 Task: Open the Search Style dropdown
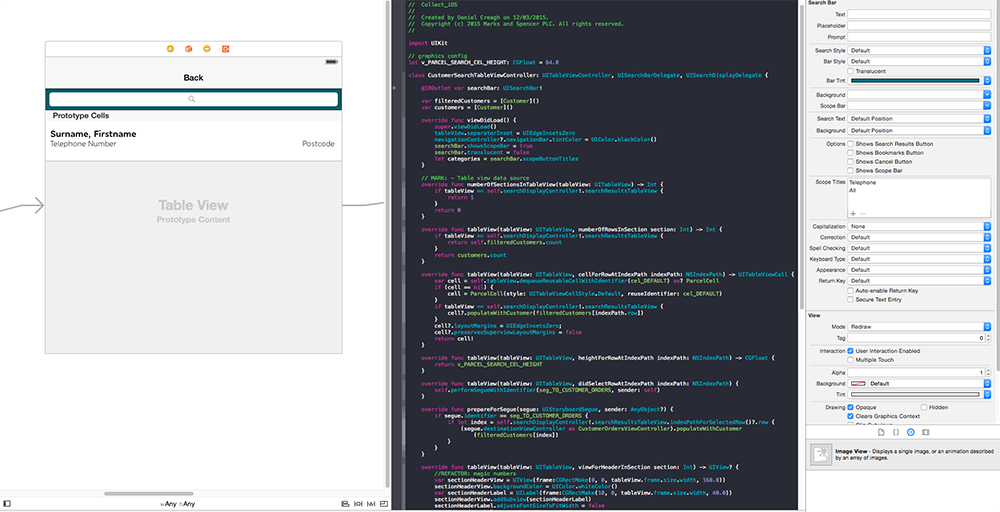(x=919, y=50)
